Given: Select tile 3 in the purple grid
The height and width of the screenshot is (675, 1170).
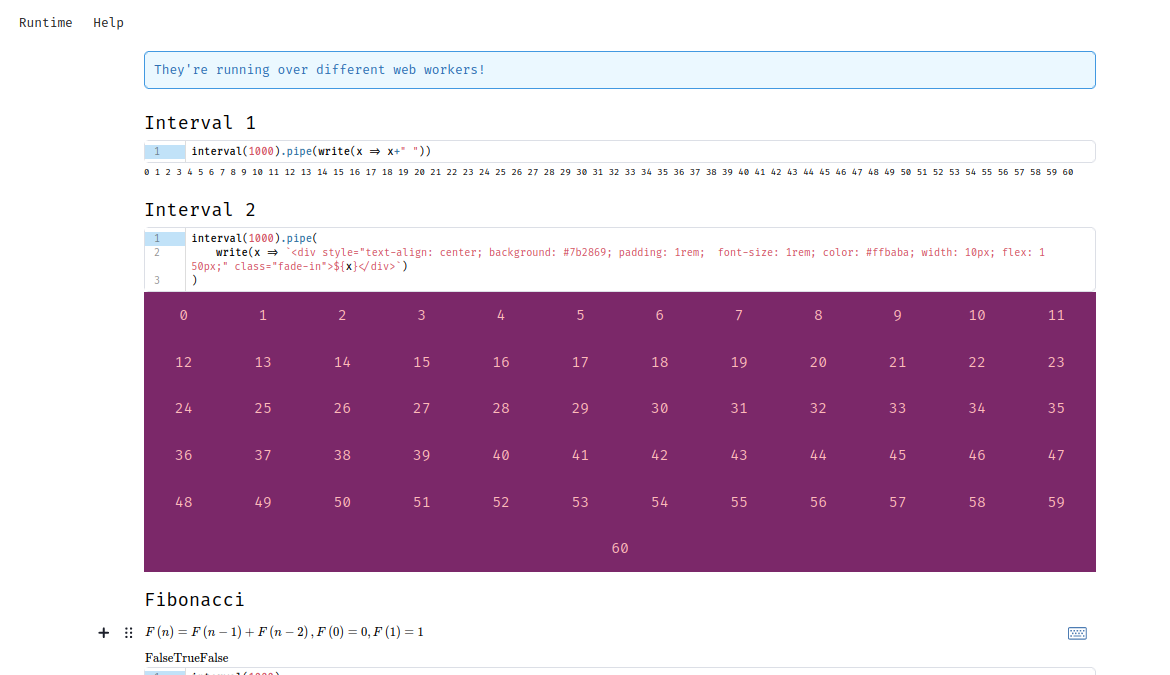Looking at the screenshot, I should point(422,315).
